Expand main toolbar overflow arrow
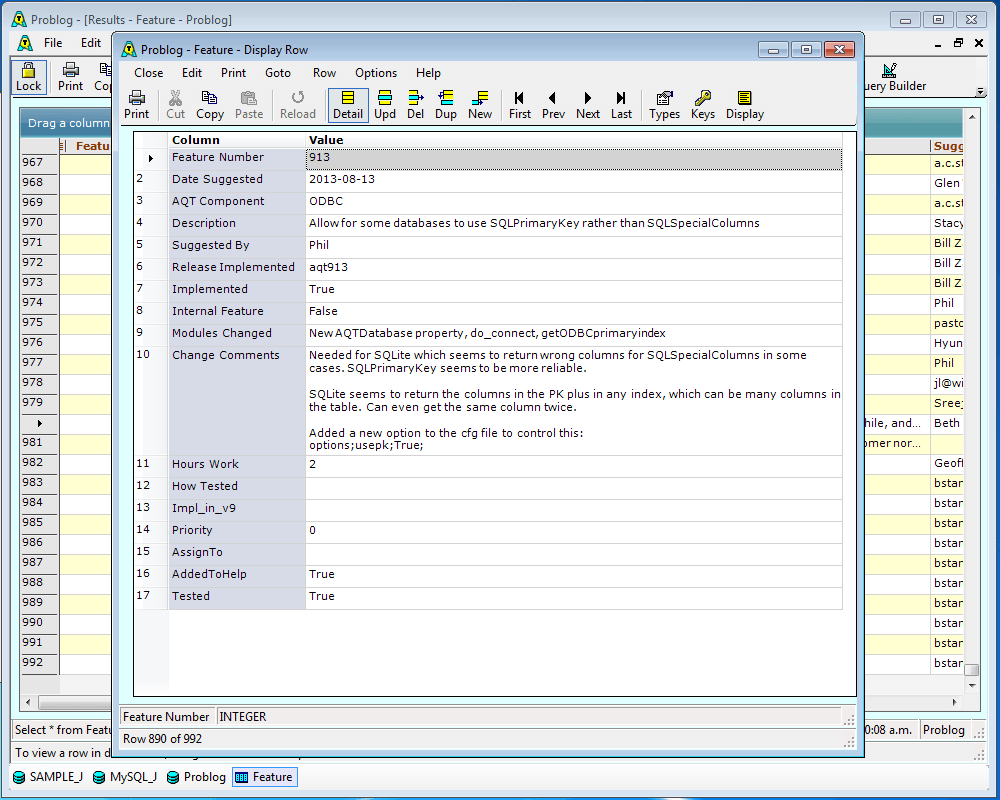 tap(981, 91)
